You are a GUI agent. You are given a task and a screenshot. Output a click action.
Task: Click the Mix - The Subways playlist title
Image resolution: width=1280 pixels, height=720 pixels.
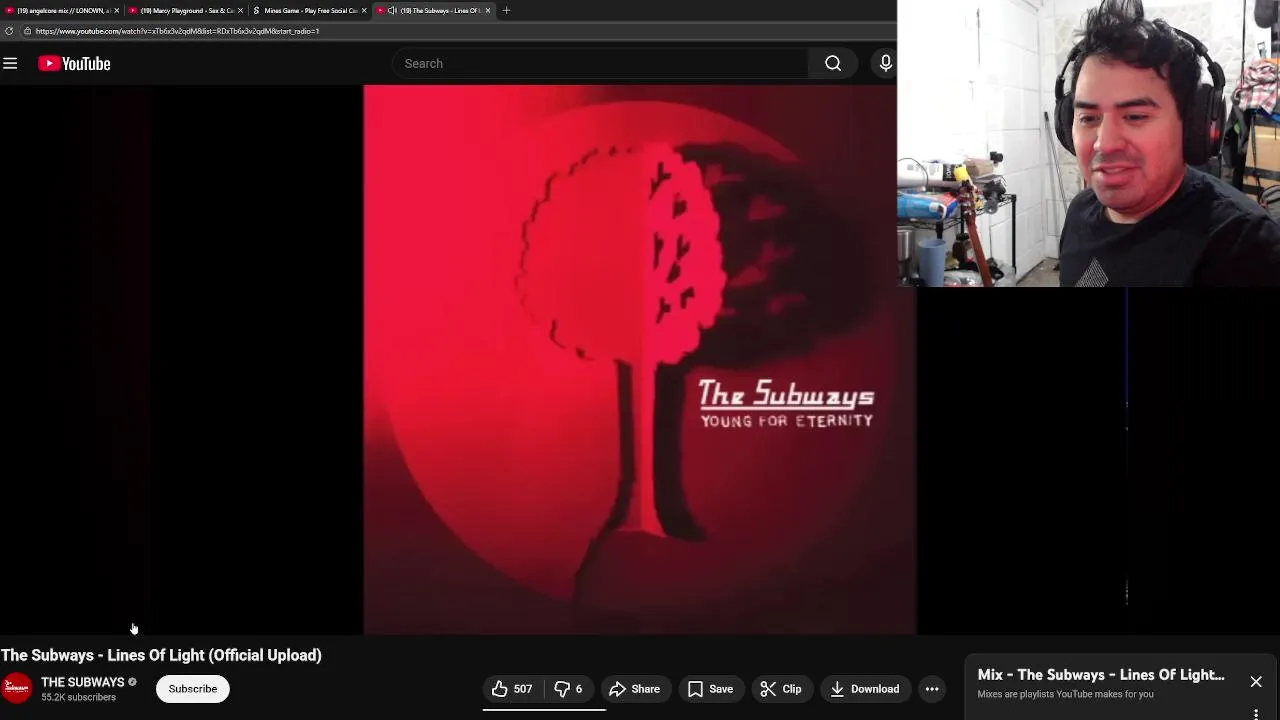click(x=1101, y=675)
